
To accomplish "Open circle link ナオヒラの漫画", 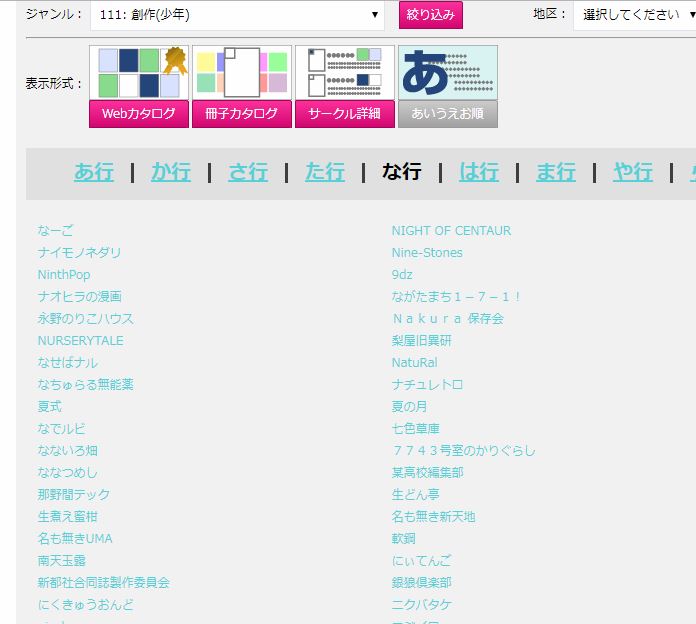I will point(79,297).
